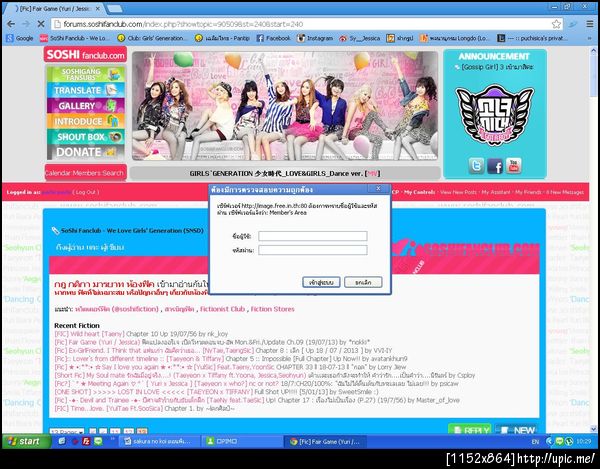Click the cancel (ยกเลิก) dialog button
The image size is (600, 469).
click(x=363, y=282)
